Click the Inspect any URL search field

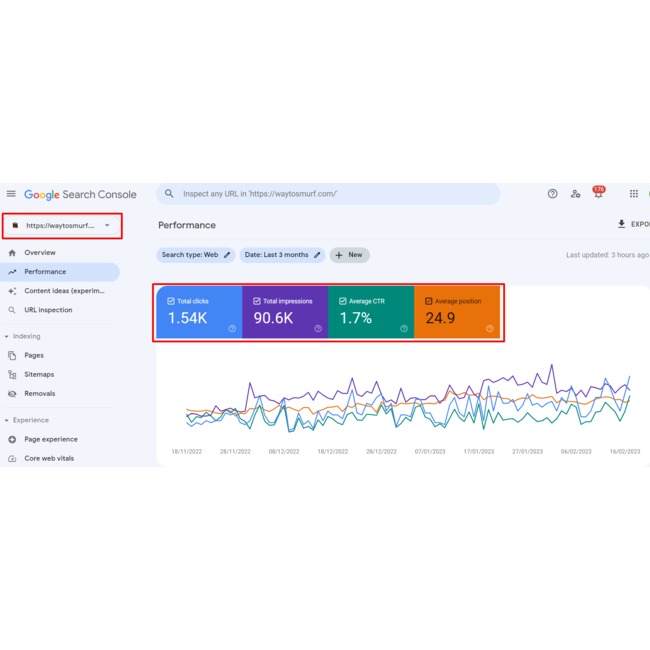pyautogui.click(x=330, y=194)
